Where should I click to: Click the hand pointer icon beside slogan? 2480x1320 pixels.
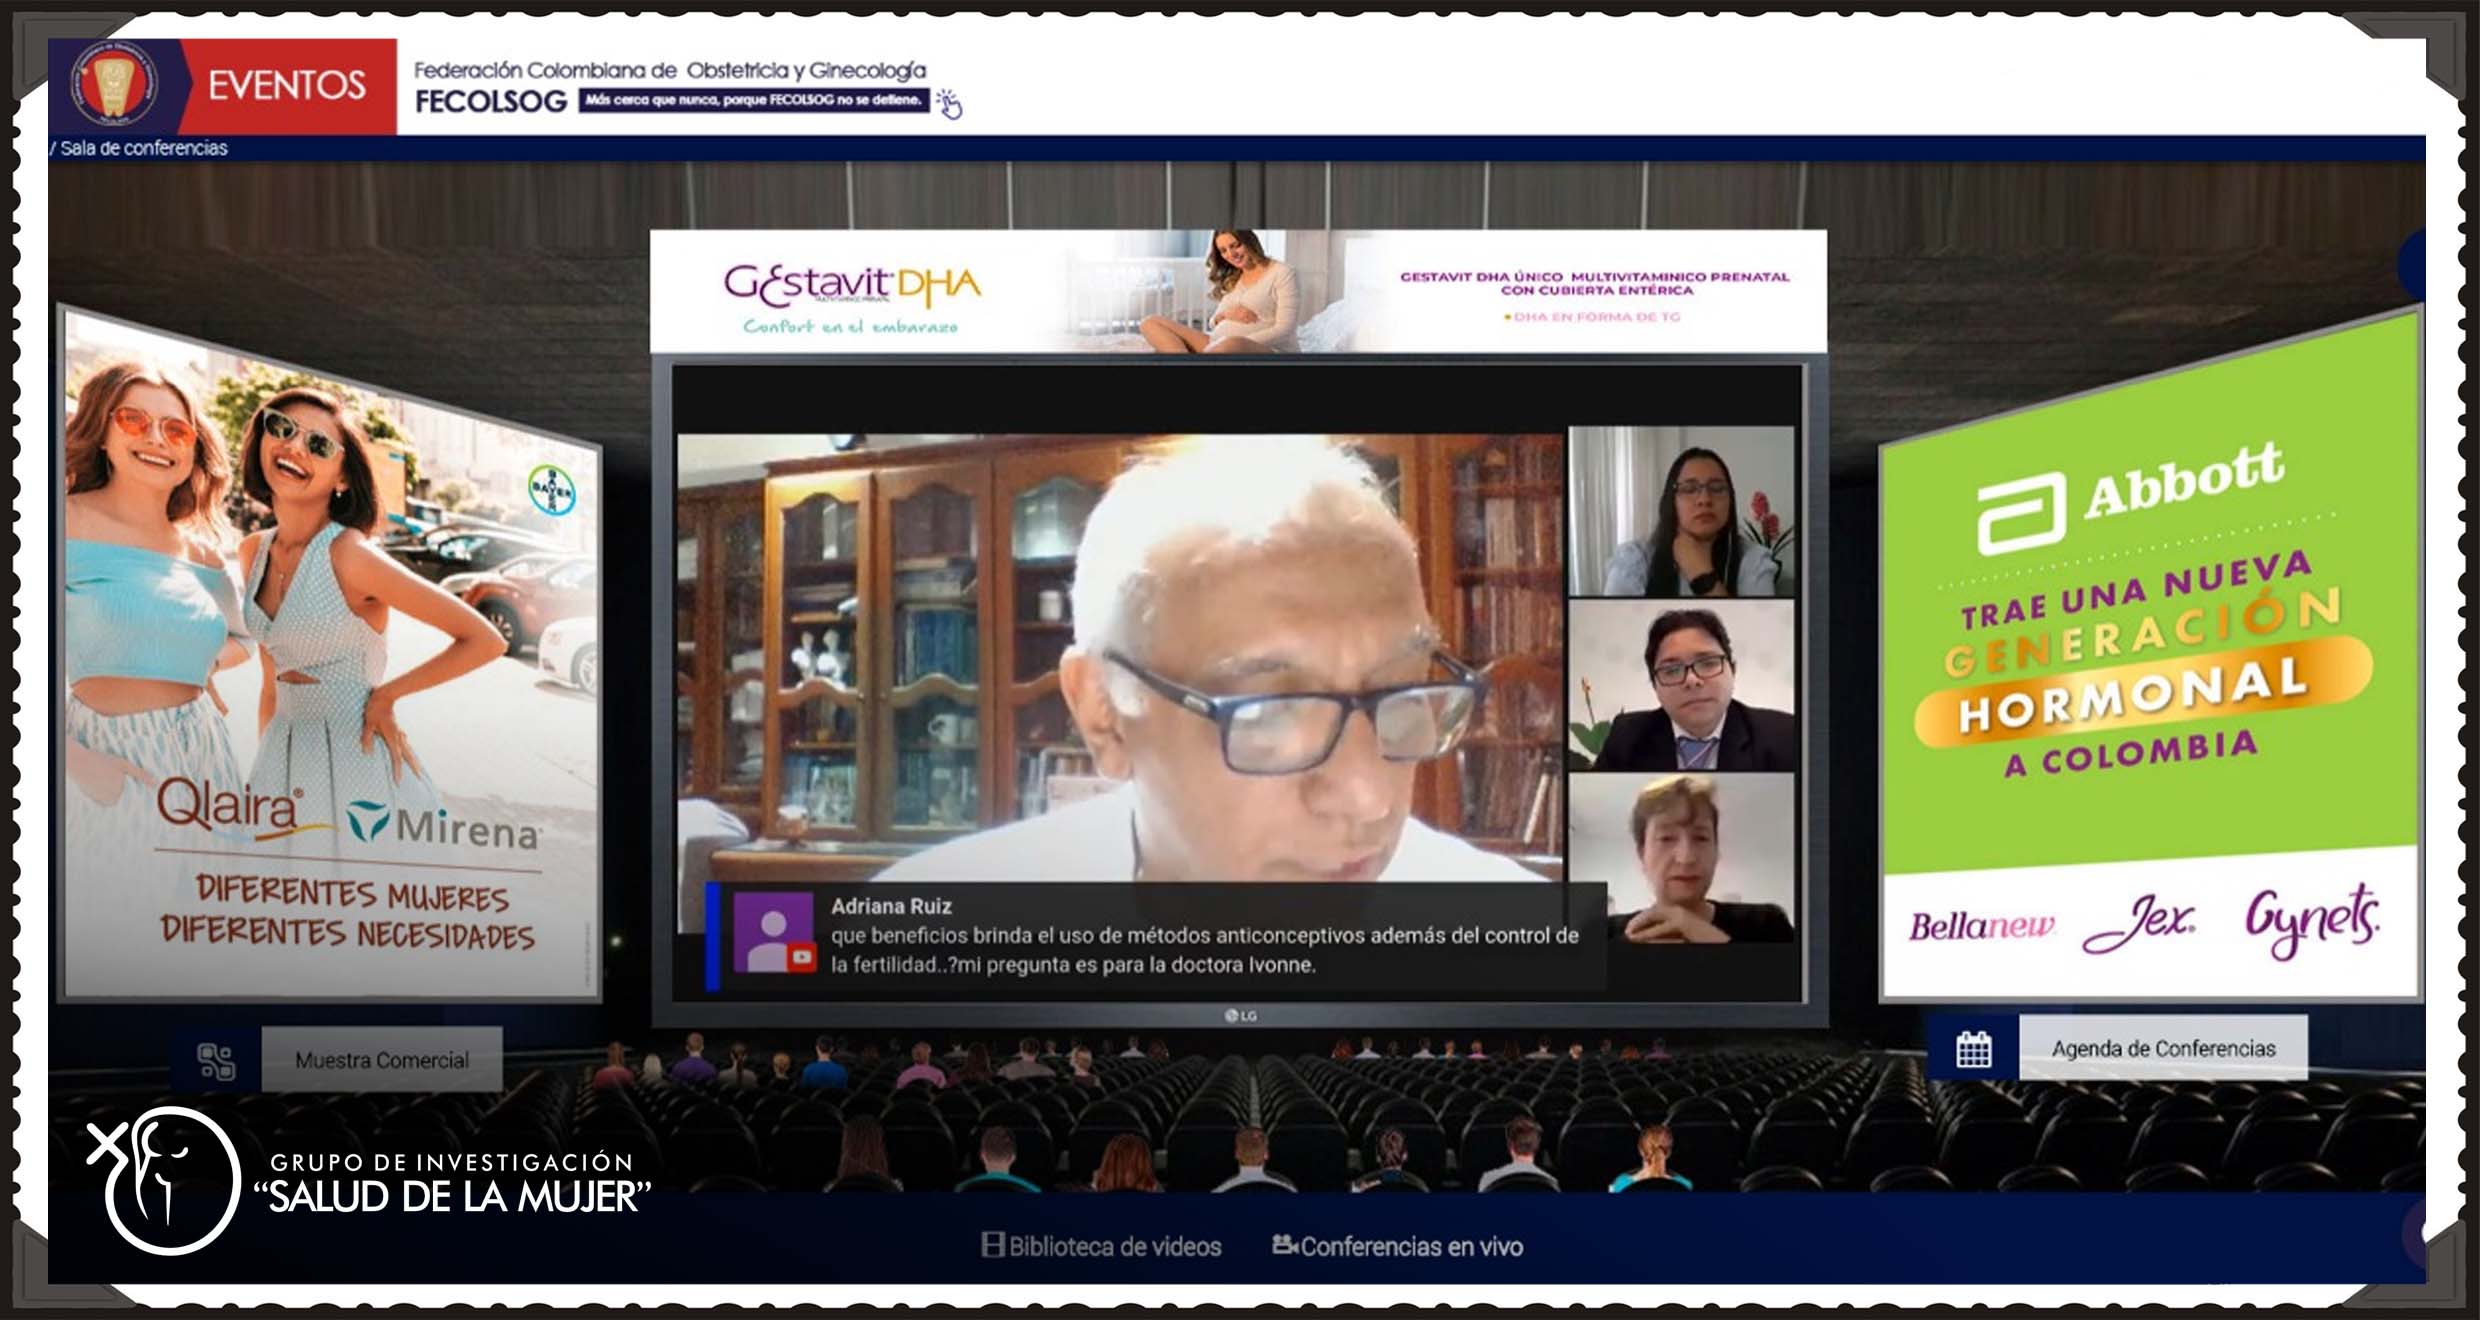[x=949, y=103]
